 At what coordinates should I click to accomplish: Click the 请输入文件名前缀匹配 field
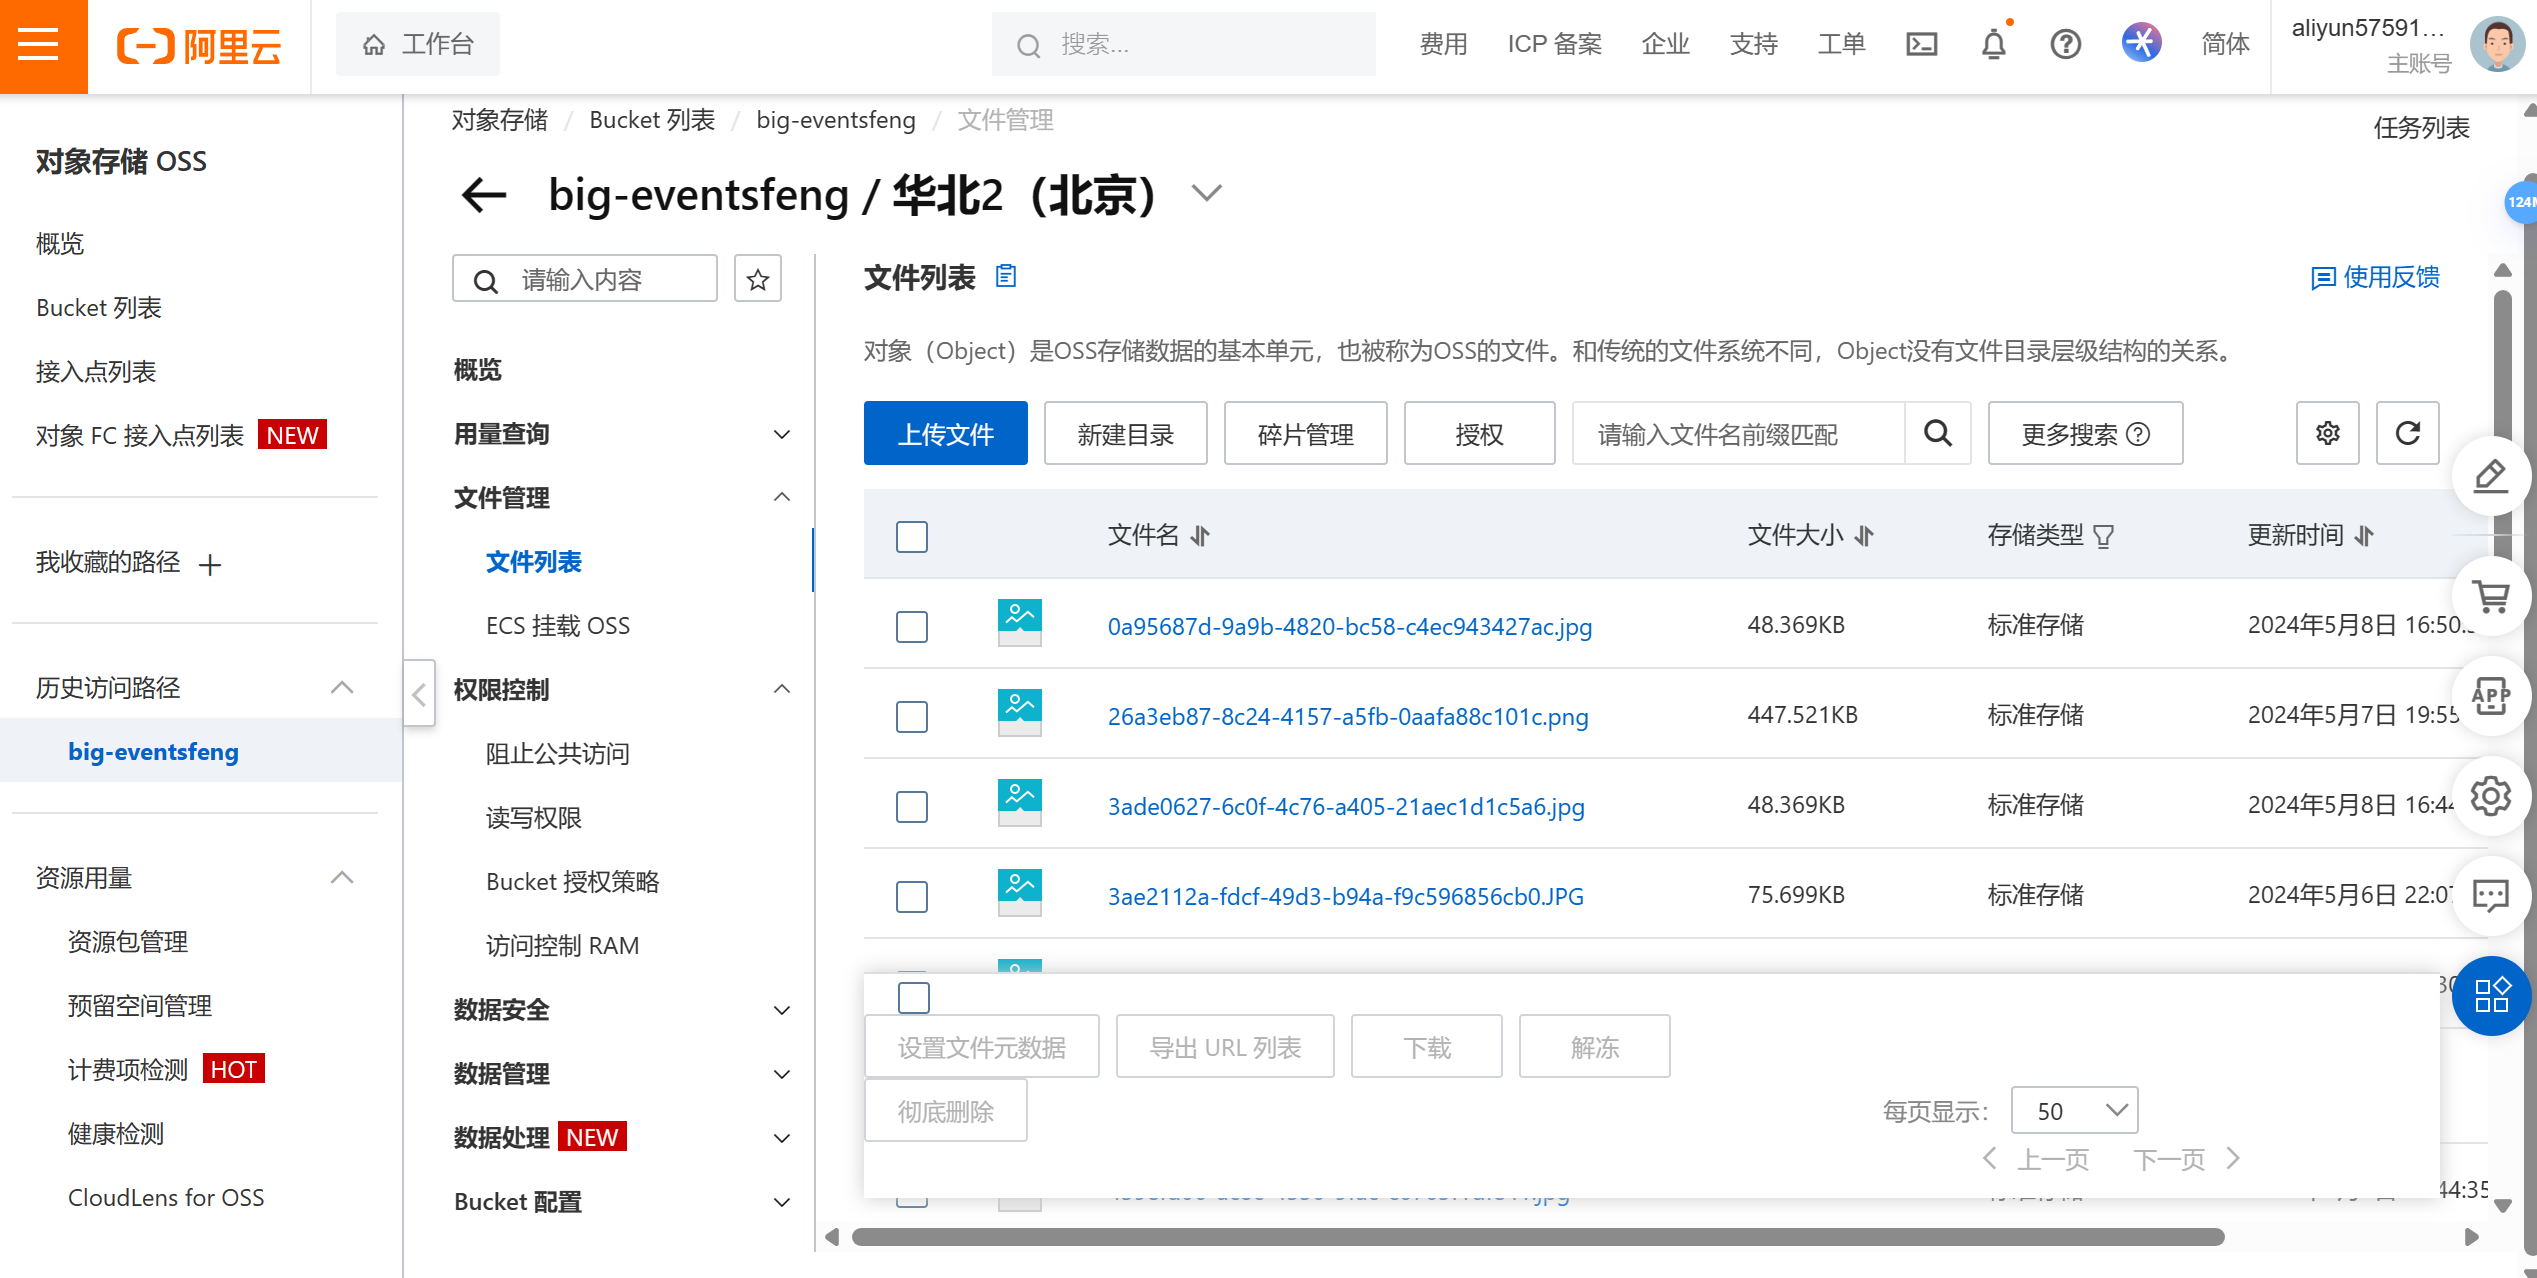[x=1738, y=433]
